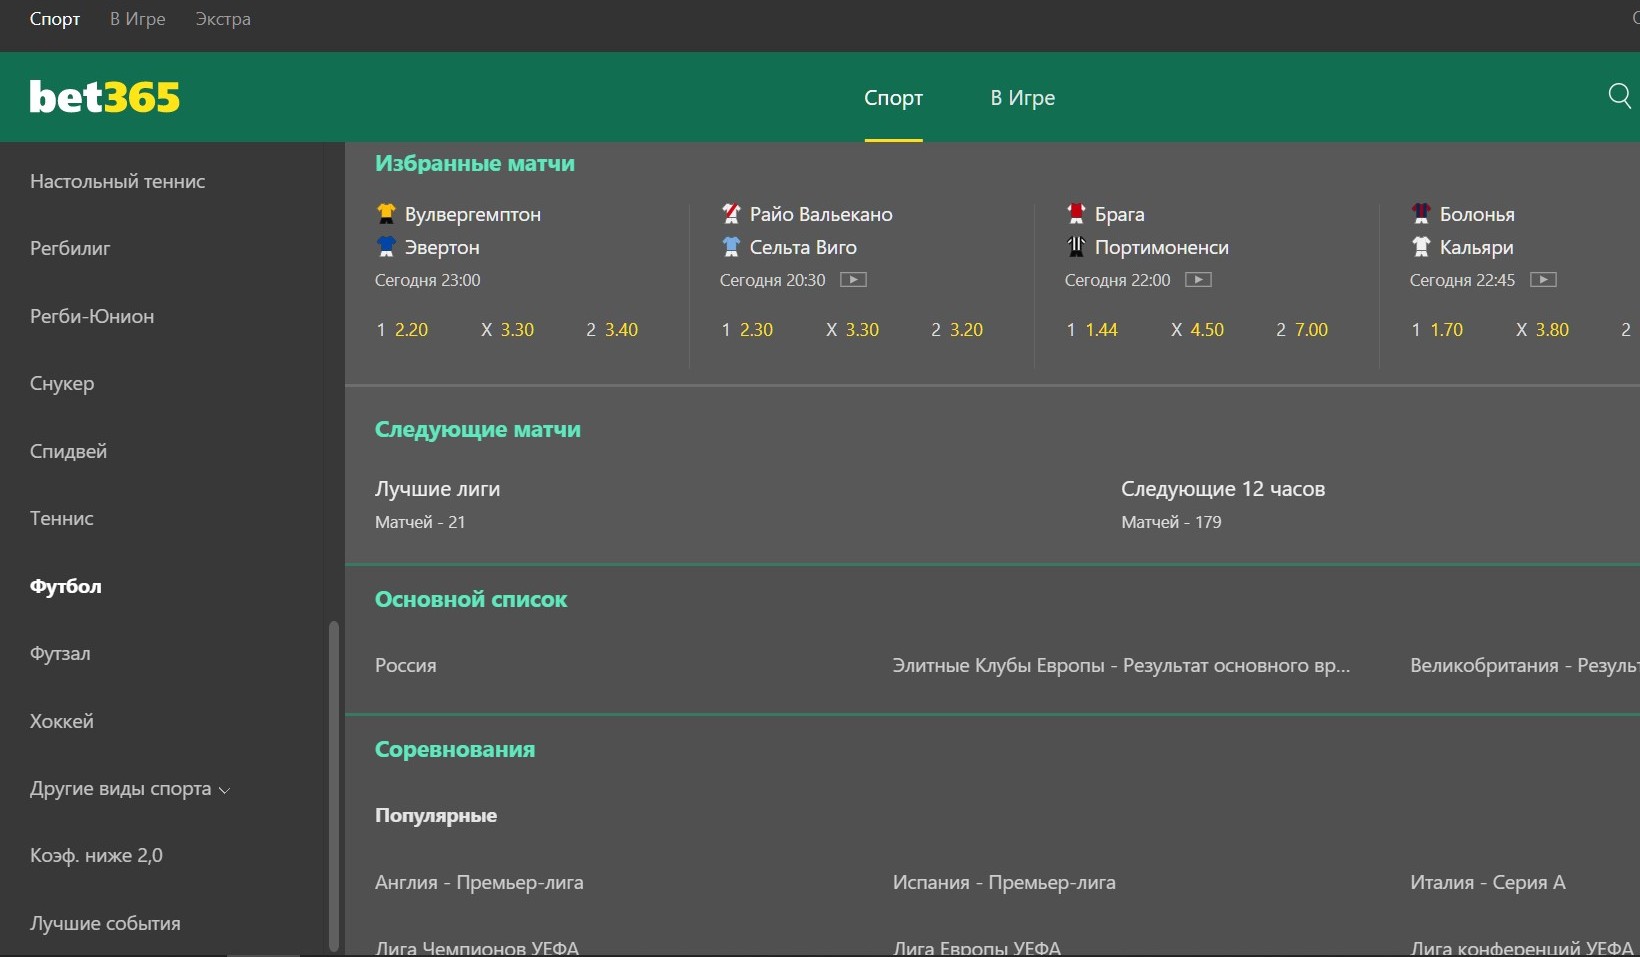1640x957 pixels.
Task: Click the Следующие матчи heading
Action: pyautogui.click(x=478, y=429)
